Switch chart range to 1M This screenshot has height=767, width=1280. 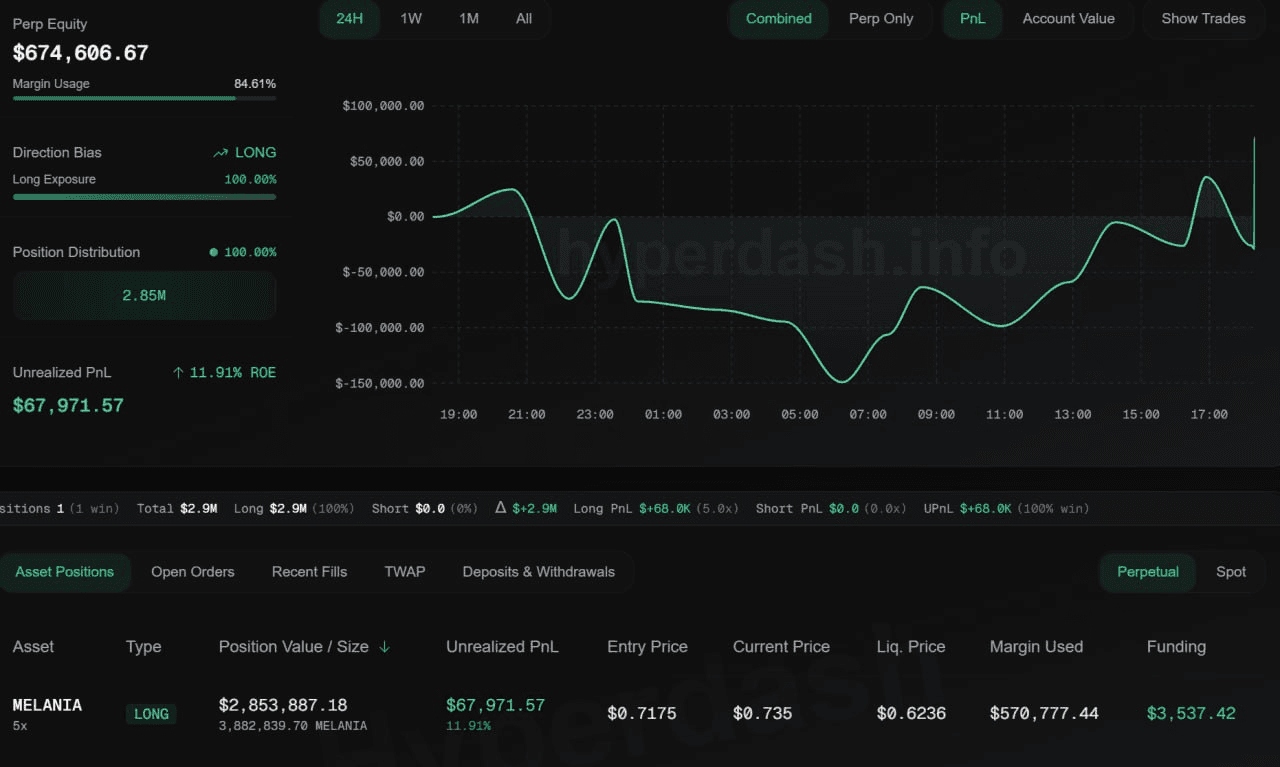pyautogui.click(x=469, y=19)
